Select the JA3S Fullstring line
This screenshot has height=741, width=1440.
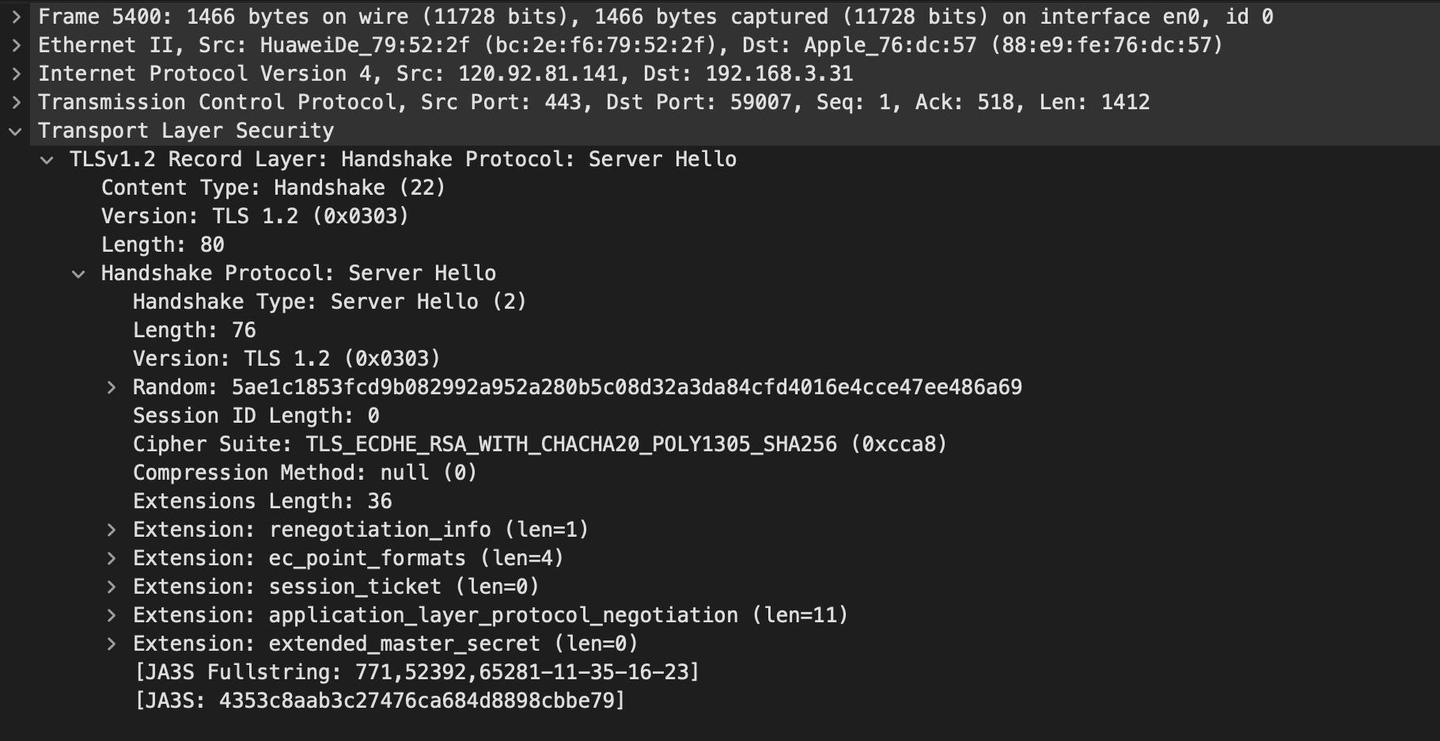(x=416, y=672)
